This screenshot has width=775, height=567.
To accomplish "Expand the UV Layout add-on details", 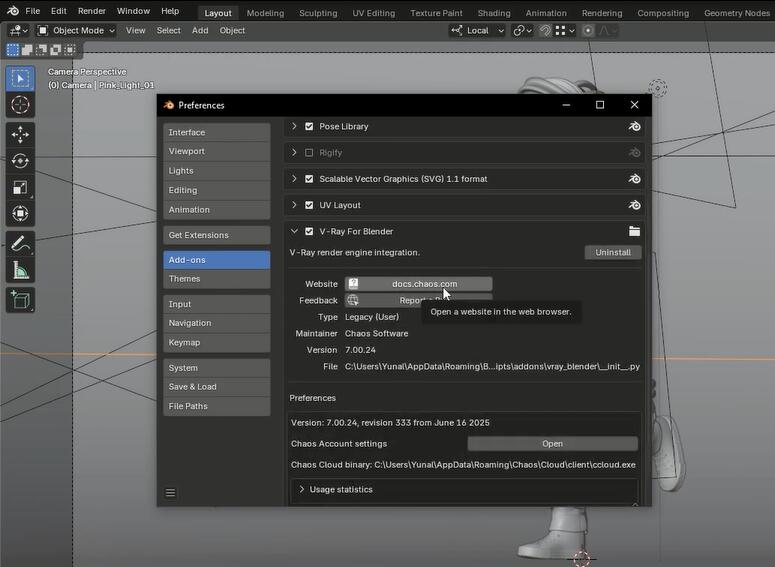I will pyautogui.click(x=294, y=205).
